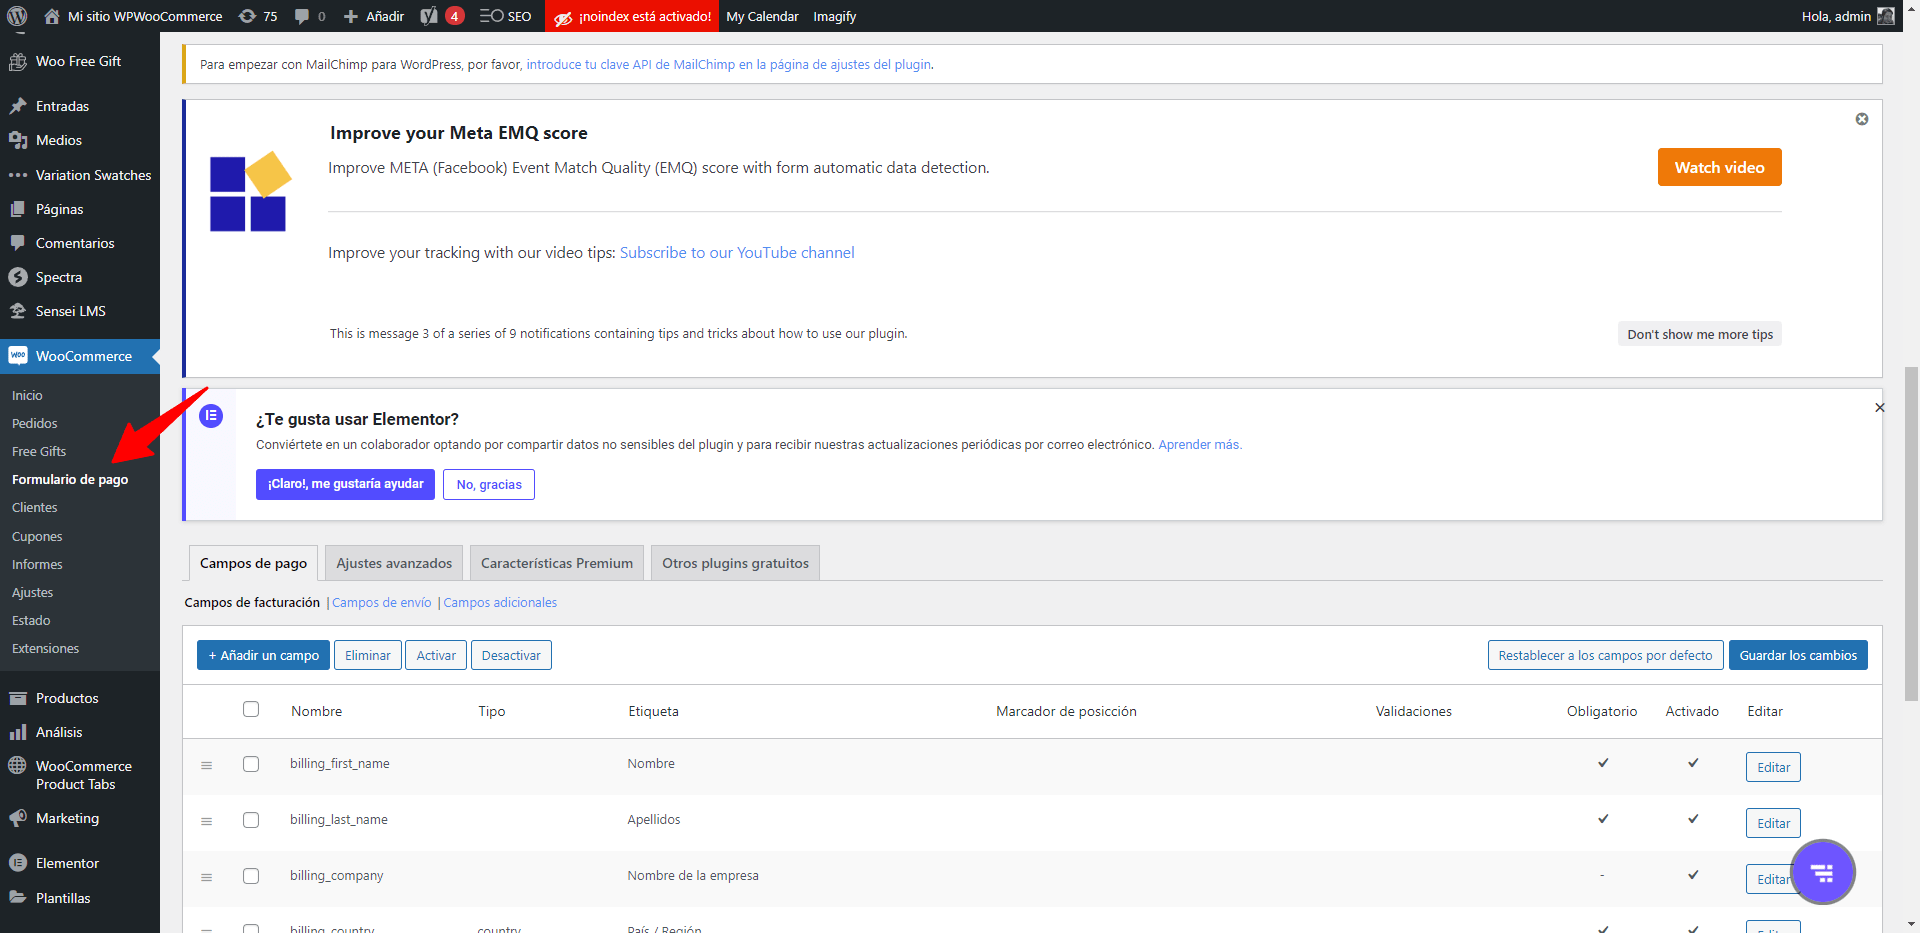
Task: Decline with No, gracias button
Action: pos(489,484)
